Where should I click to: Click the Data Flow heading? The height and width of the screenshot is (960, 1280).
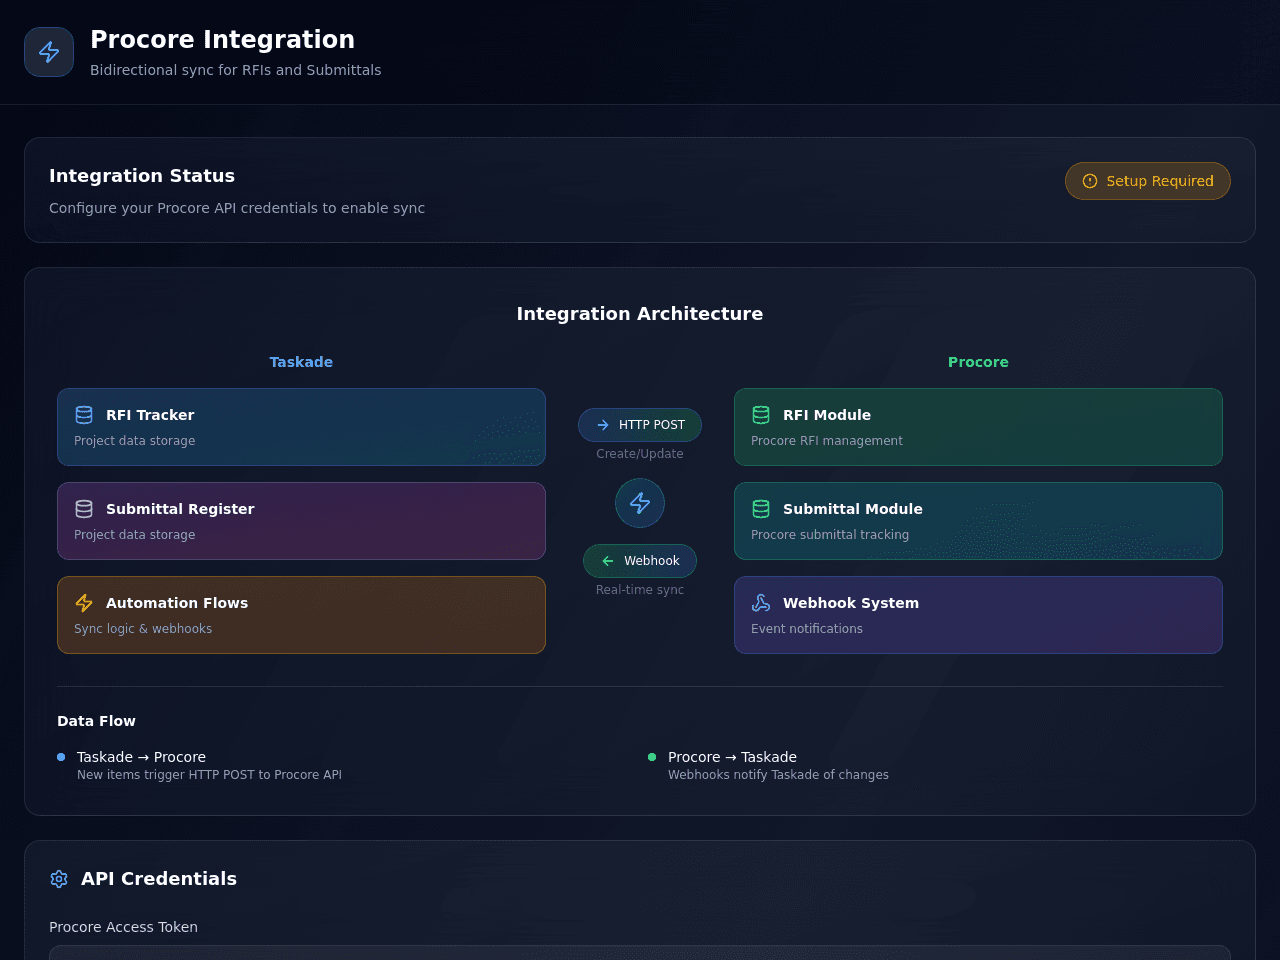[96, 721]
